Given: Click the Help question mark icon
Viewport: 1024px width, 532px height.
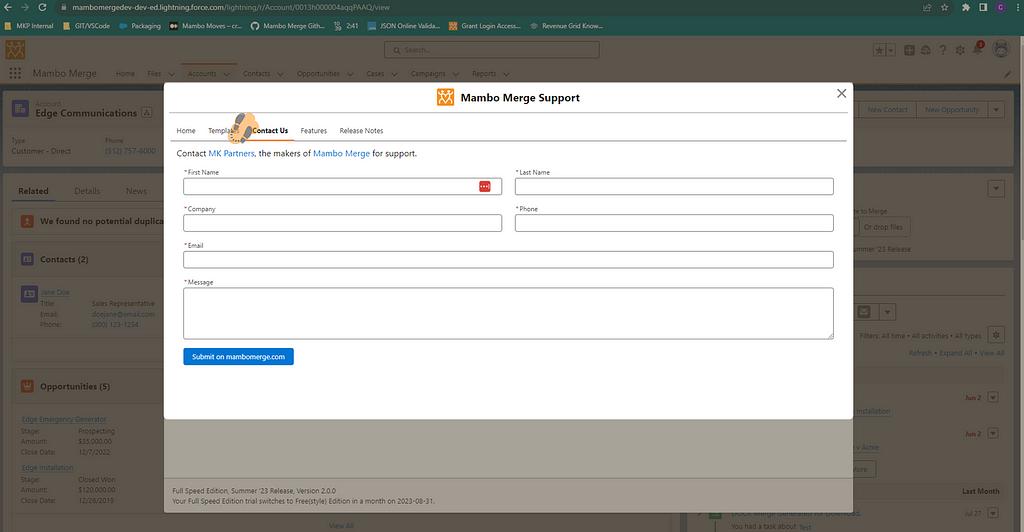Looking at the screenshot, I should pos(942,50).
